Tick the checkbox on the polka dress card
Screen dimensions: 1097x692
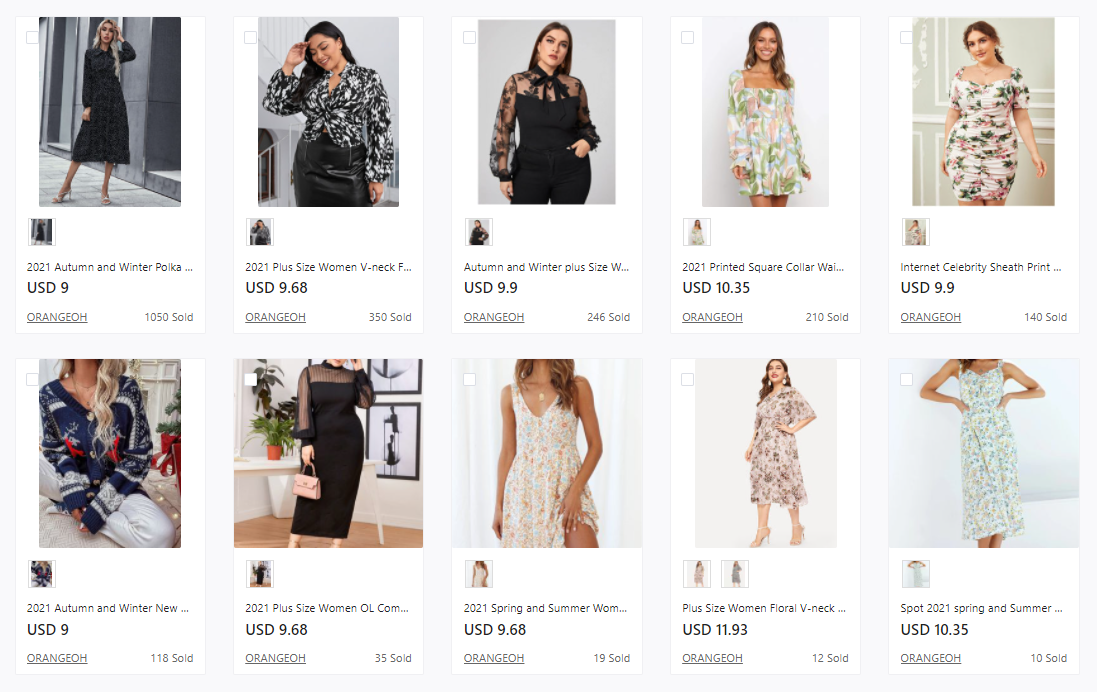pos(32,38)
